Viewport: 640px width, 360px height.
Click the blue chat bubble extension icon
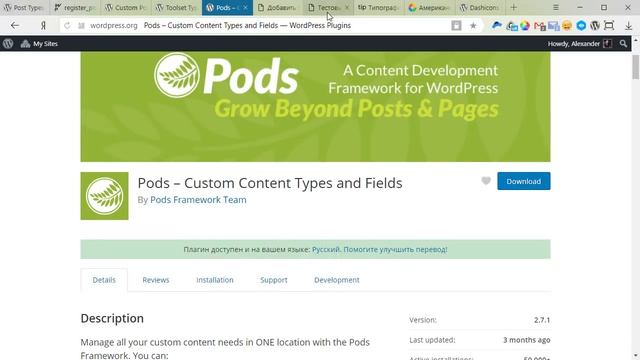[581, 25]
